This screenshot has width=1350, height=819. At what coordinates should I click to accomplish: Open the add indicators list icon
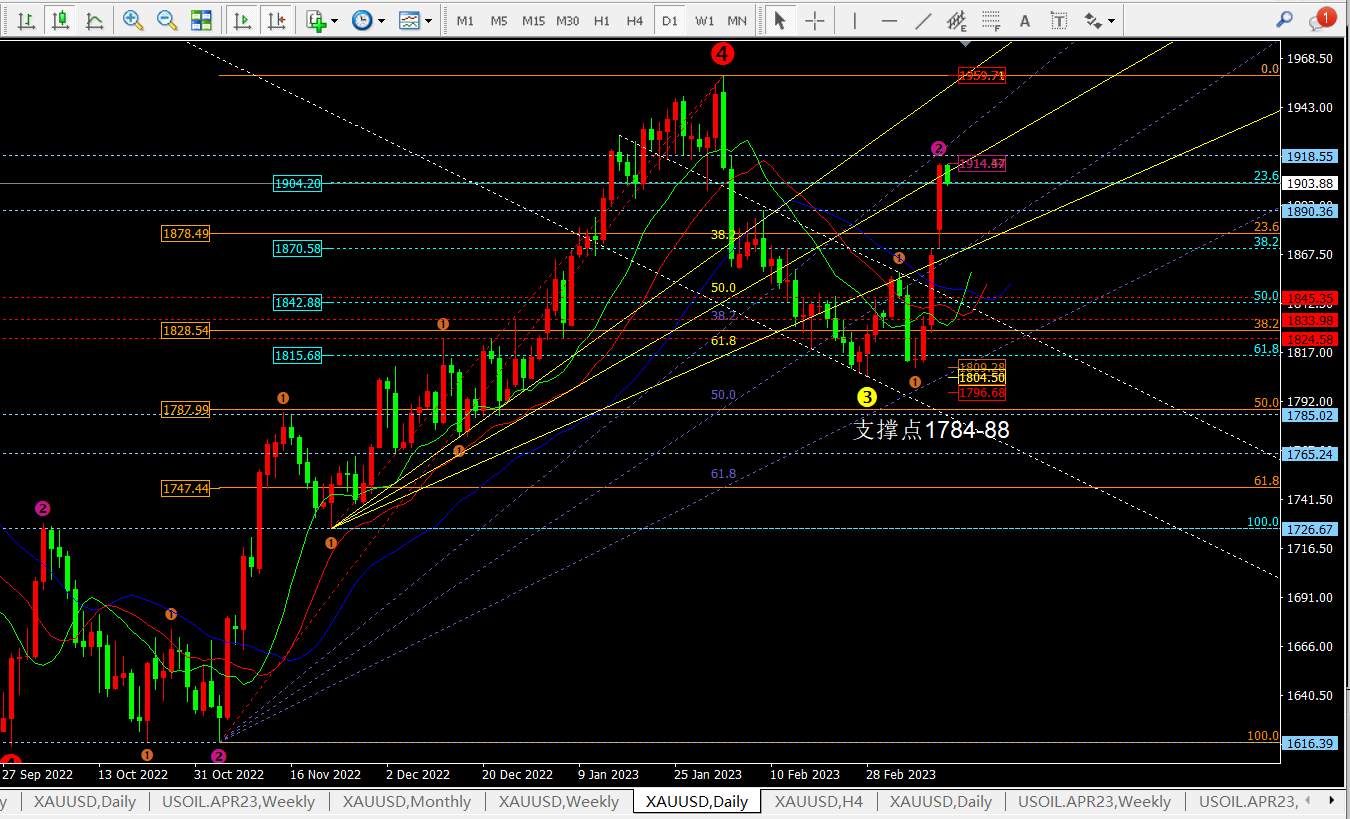[316, 20]
